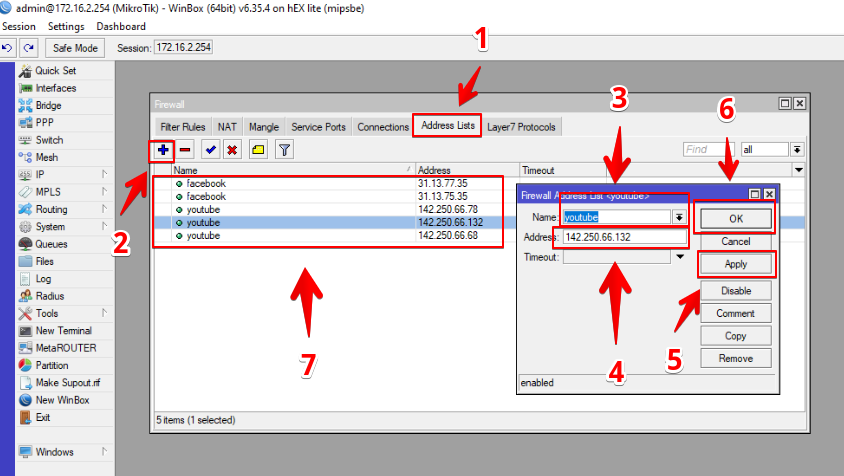Image resolution: width=844 pixels, height=476 pixels.
Task: Click the yellow Comment note icon
Action: click(258, 150)
